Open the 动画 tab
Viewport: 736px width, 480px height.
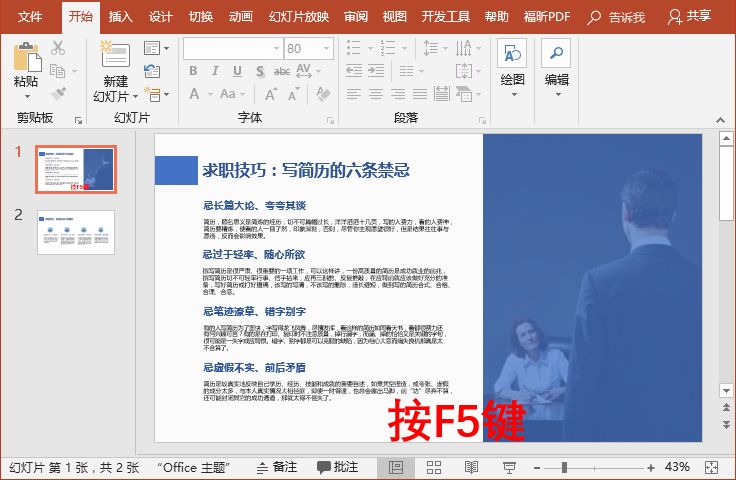(241, 17)
